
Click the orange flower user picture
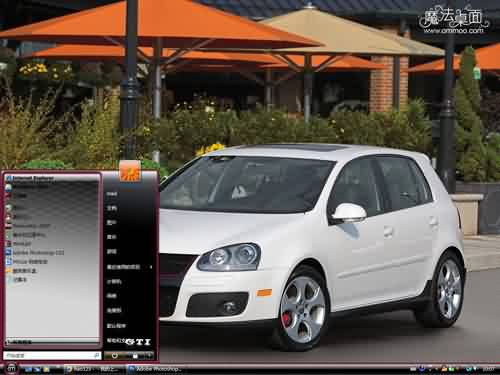coord(130,171)
